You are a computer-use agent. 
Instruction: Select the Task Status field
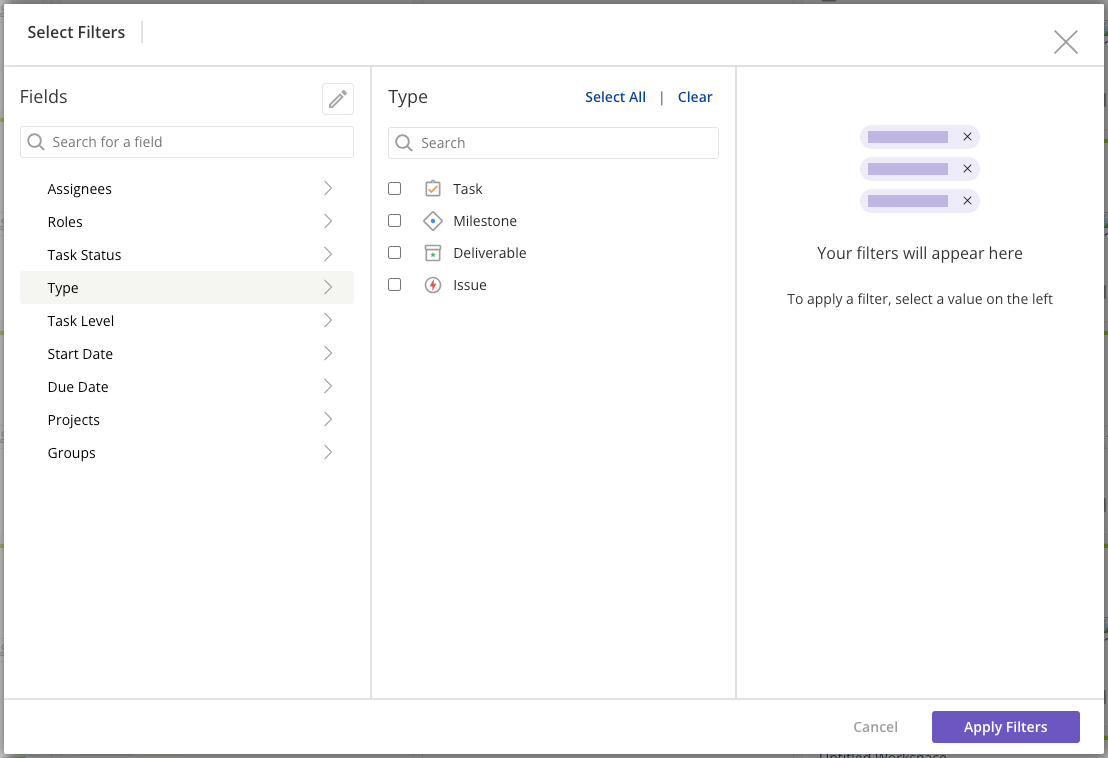pos(187,254)
